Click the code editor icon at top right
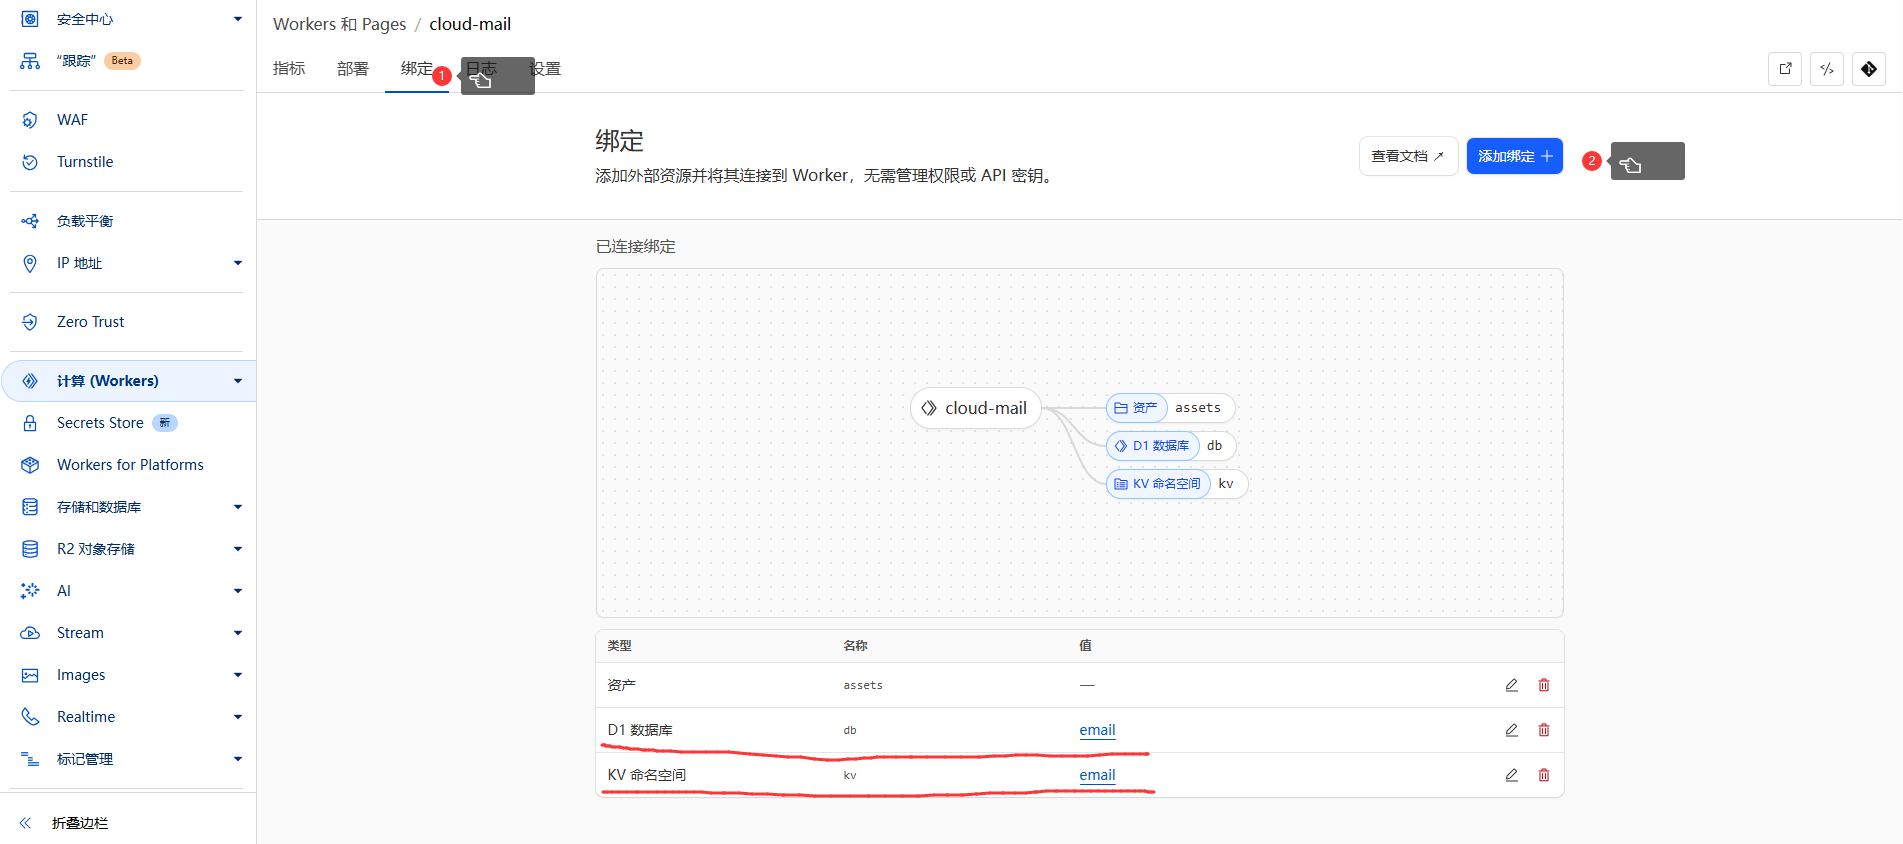 point(1827,69)
